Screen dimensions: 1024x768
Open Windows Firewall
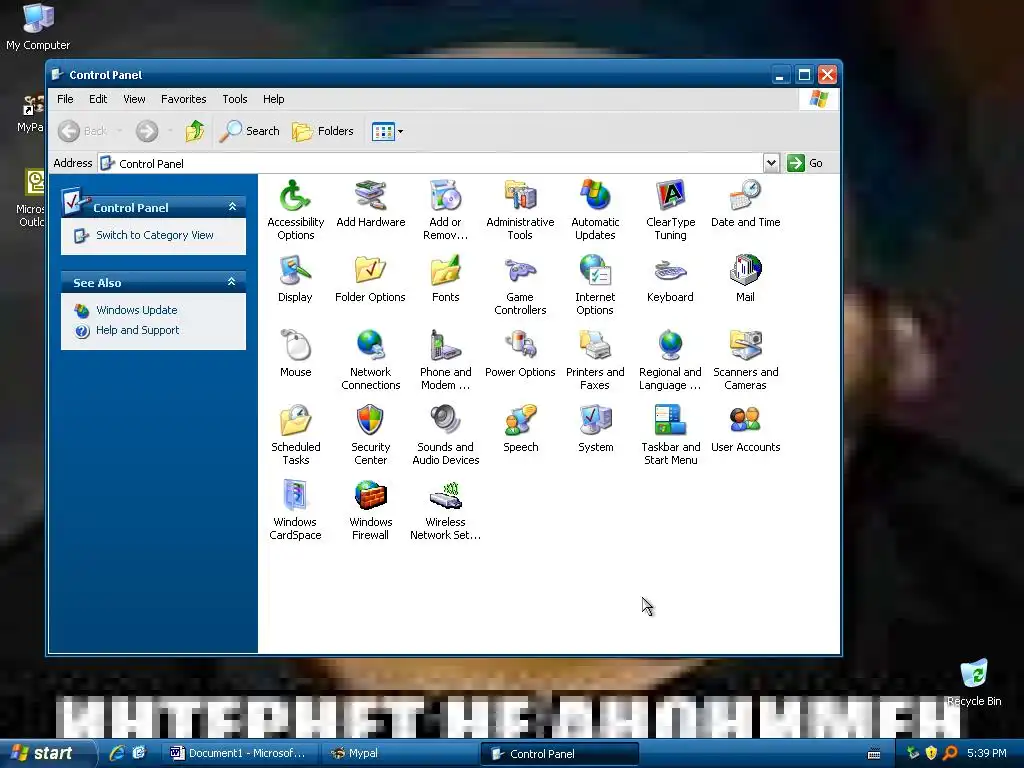370,510
